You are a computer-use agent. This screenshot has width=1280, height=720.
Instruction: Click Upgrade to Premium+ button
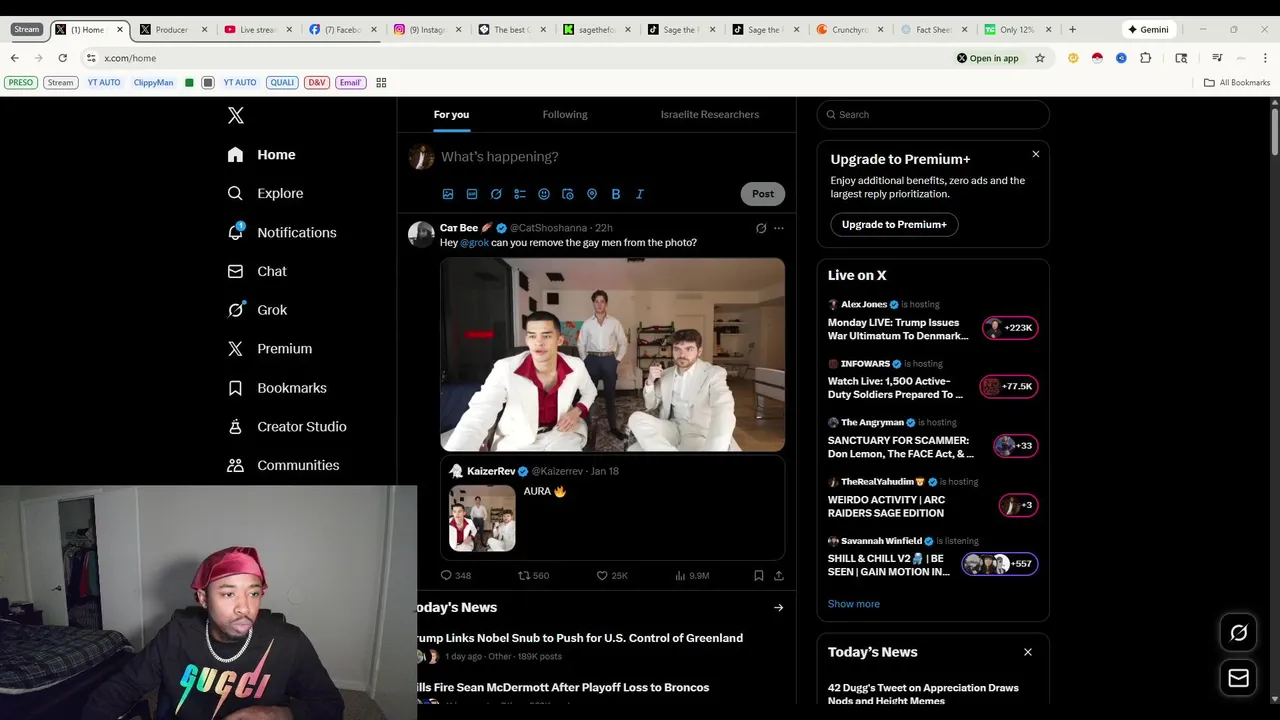point(894,225)
